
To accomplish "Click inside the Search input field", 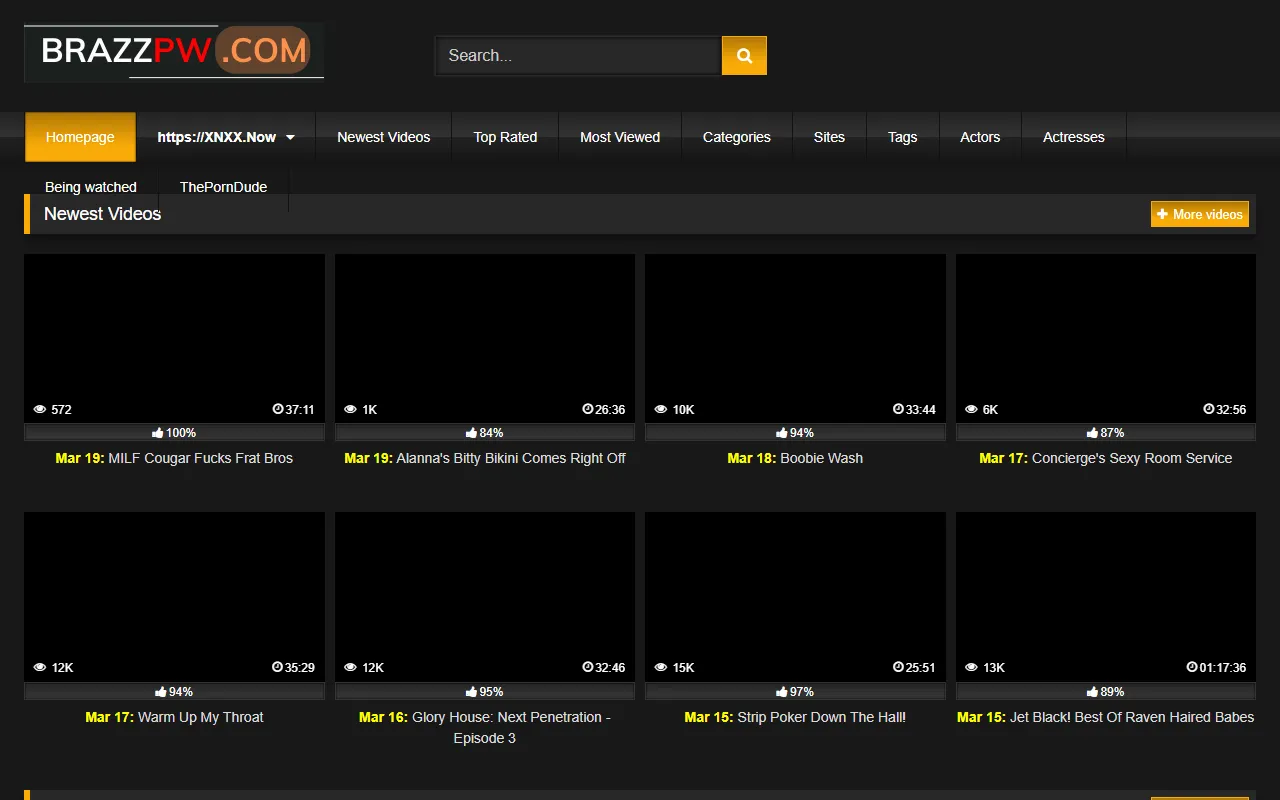I will (577, 55).
